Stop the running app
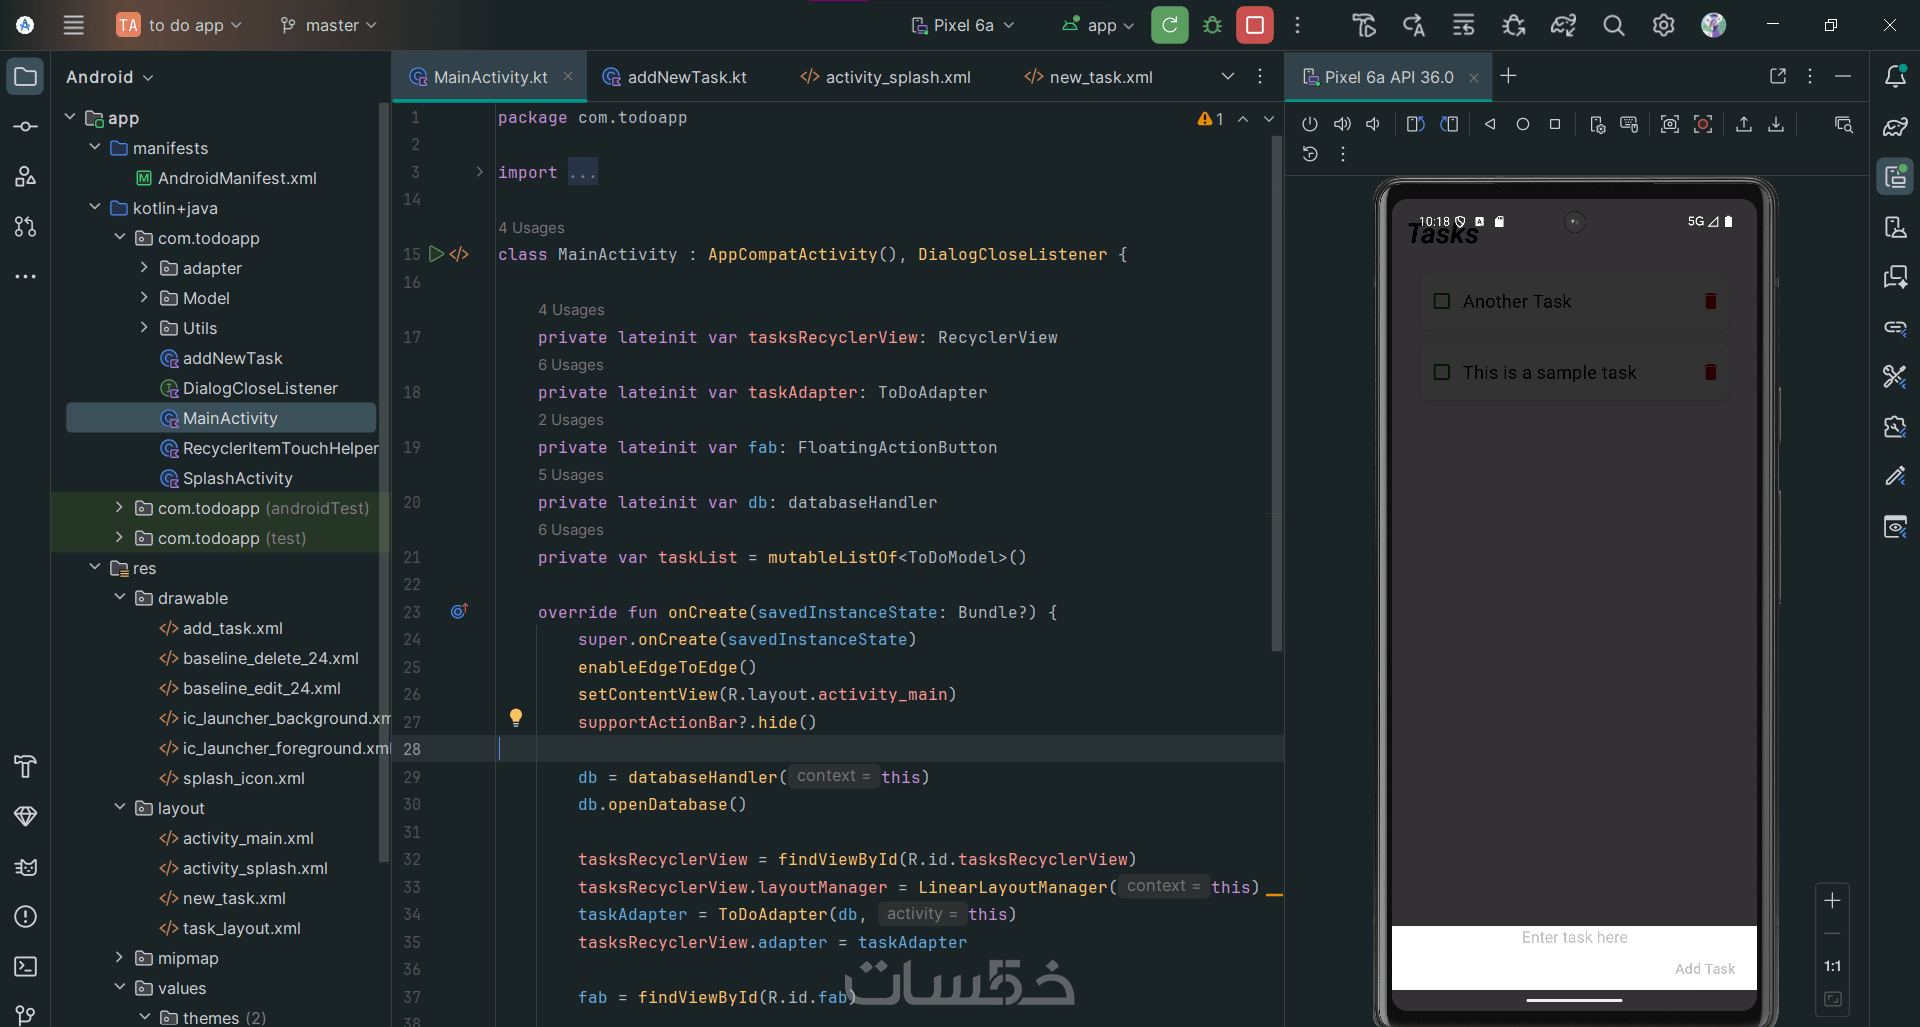Viewport: 1920px width, 1027px height. point(1255,25)
